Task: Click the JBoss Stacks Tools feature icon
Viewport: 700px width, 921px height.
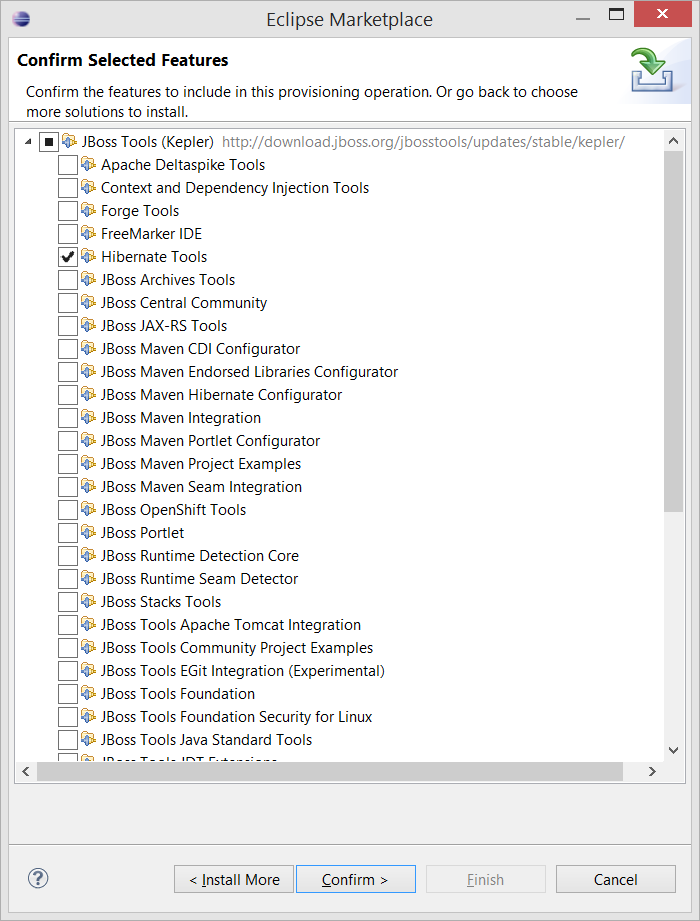Action: click(88, 601)
